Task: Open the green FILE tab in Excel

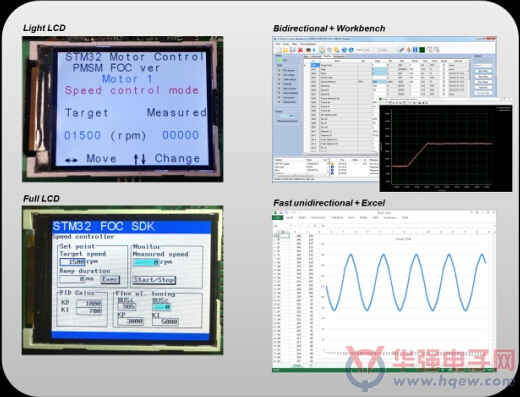Action: point(278,217)
